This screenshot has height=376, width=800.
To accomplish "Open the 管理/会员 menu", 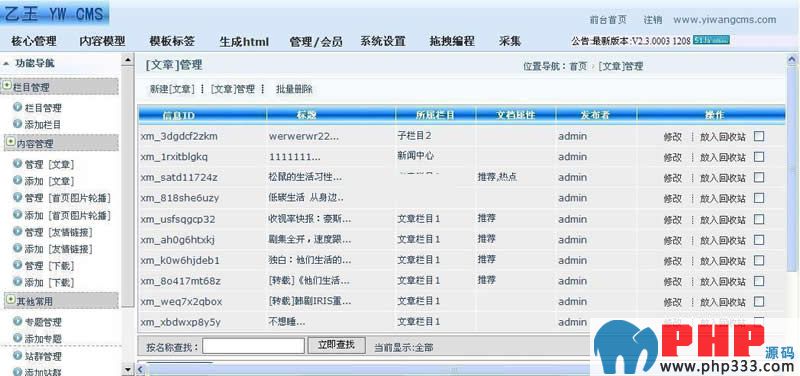I will point(316,42).
